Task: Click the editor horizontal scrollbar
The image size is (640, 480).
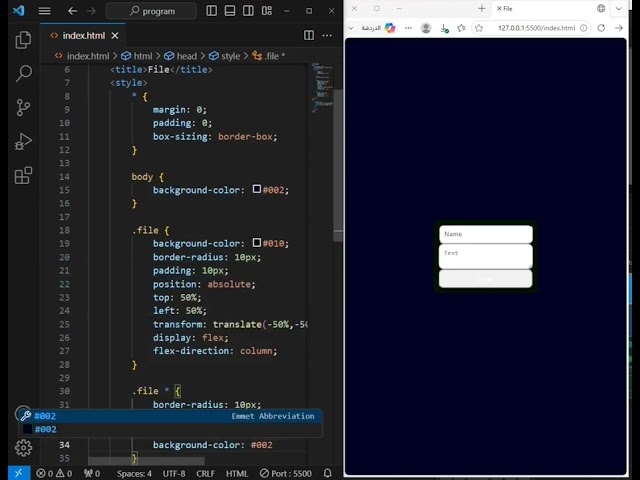Action: coord(147,461)
